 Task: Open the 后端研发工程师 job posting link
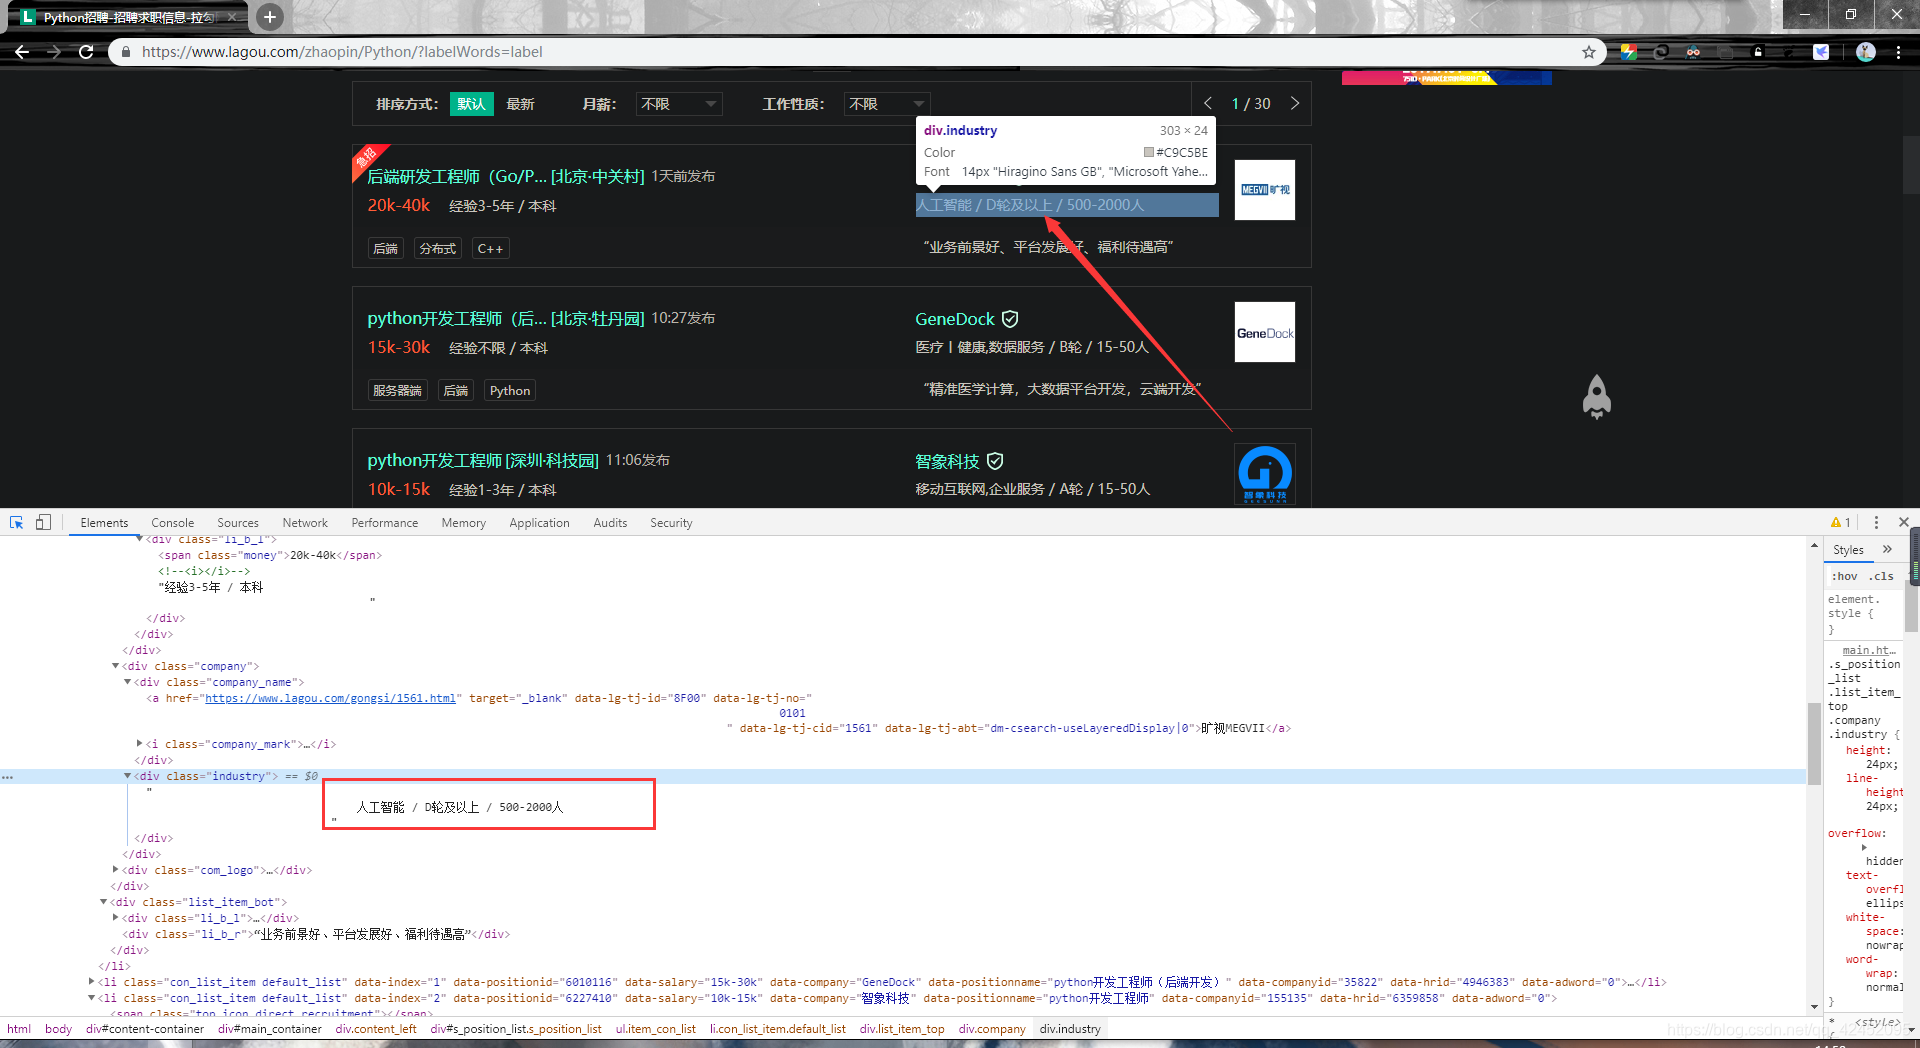click(506, 176)
